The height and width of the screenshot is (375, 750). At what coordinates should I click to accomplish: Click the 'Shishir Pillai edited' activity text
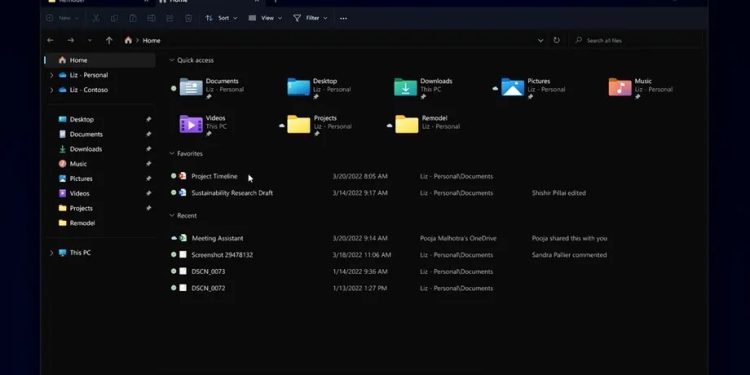559,193
